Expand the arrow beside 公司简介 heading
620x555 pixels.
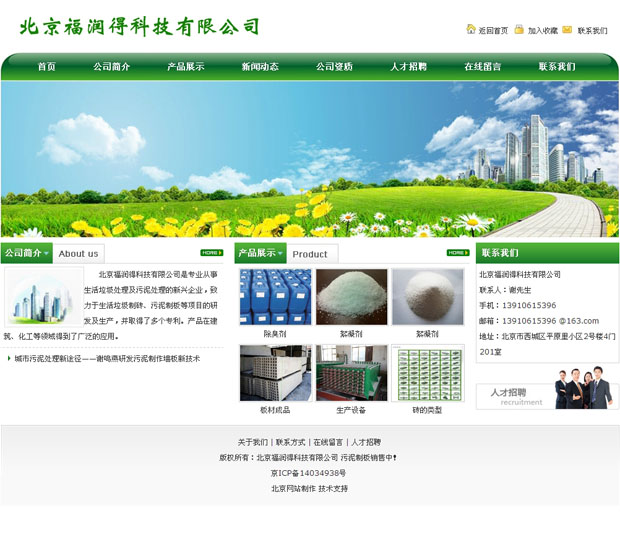[x=46, y=254]
